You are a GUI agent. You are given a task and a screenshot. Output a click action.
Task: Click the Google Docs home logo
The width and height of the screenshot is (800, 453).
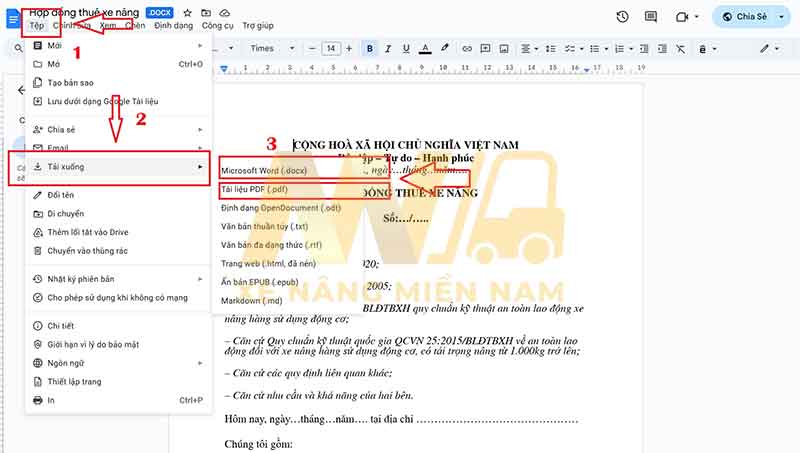(x=13, y=17)
